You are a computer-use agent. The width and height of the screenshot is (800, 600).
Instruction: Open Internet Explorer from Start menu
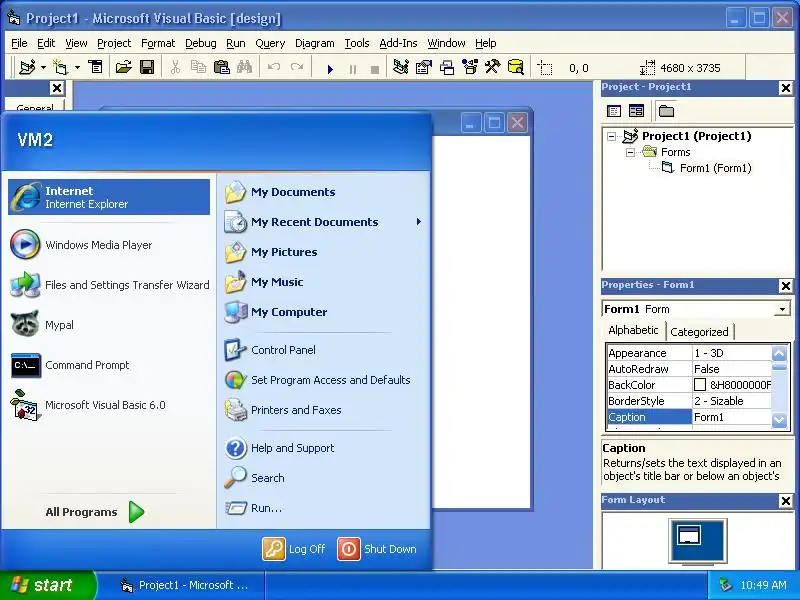(109, 197)
